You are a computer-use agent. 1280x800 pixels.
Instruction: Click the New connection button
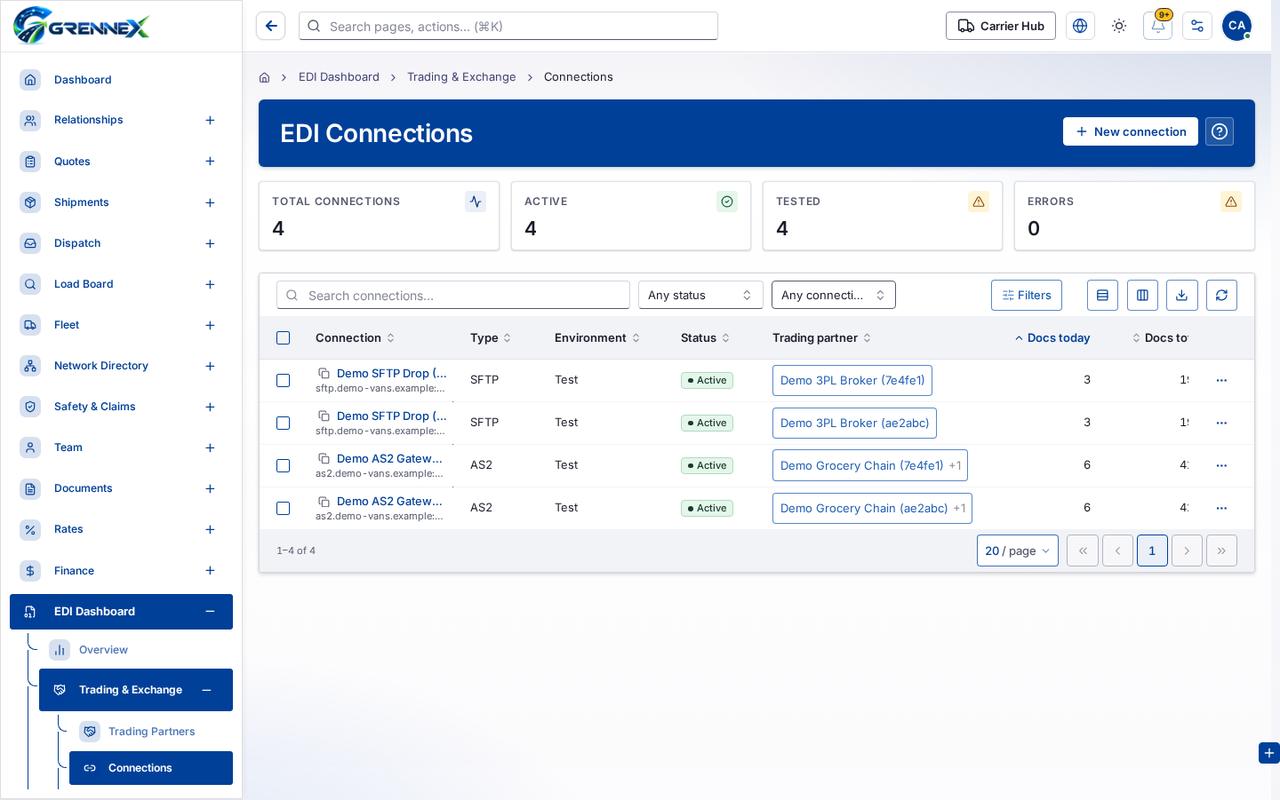(1130, 131)
